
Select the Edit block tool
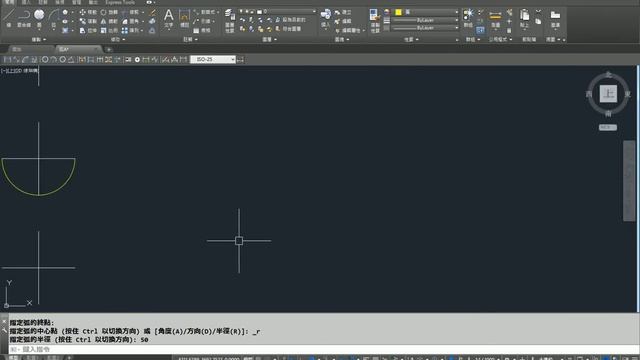point(343,21)
